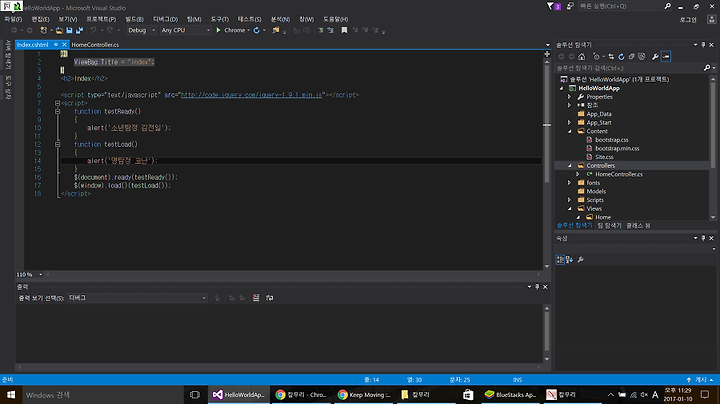Pin the Index.cshtml tab
Screen dimensions: 720x404
[56, 45]
